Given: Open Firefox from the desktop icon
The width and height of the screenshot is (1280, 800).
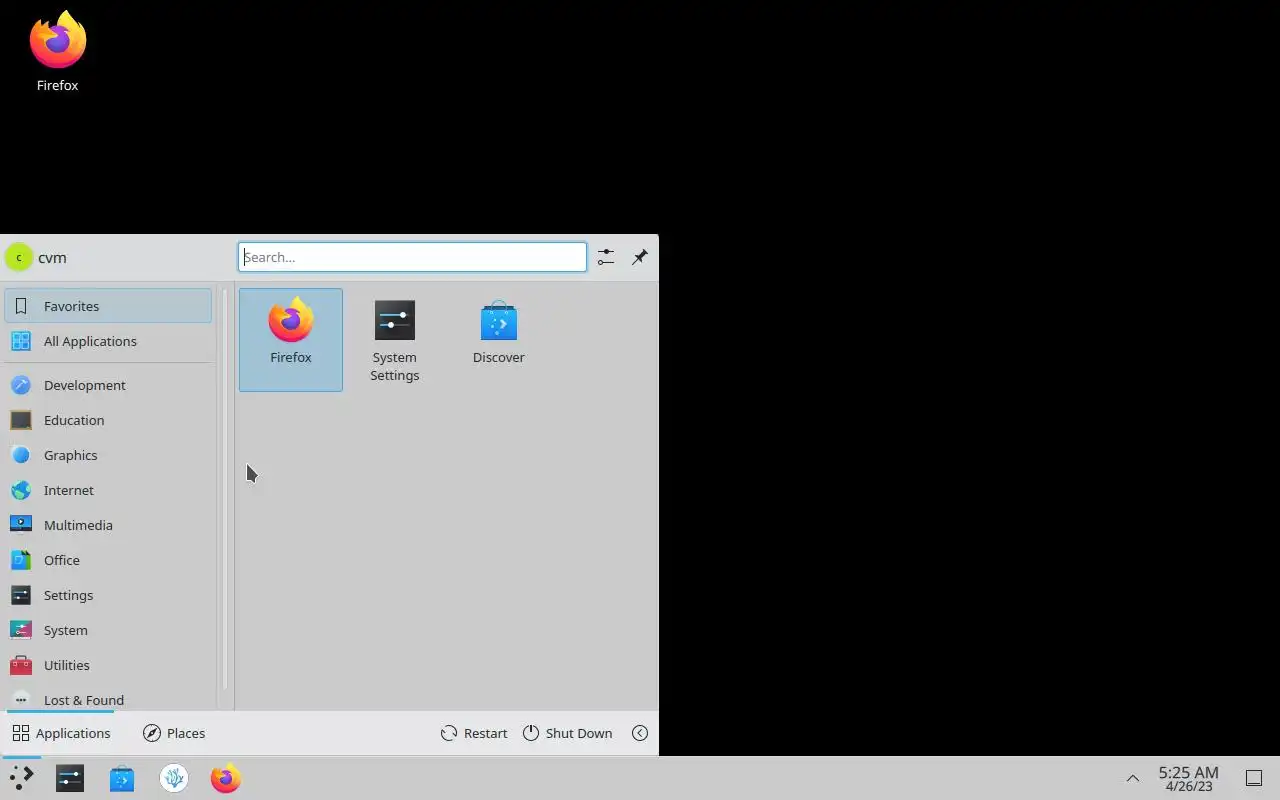Looking at the screenshot, I should pos(58,52).
